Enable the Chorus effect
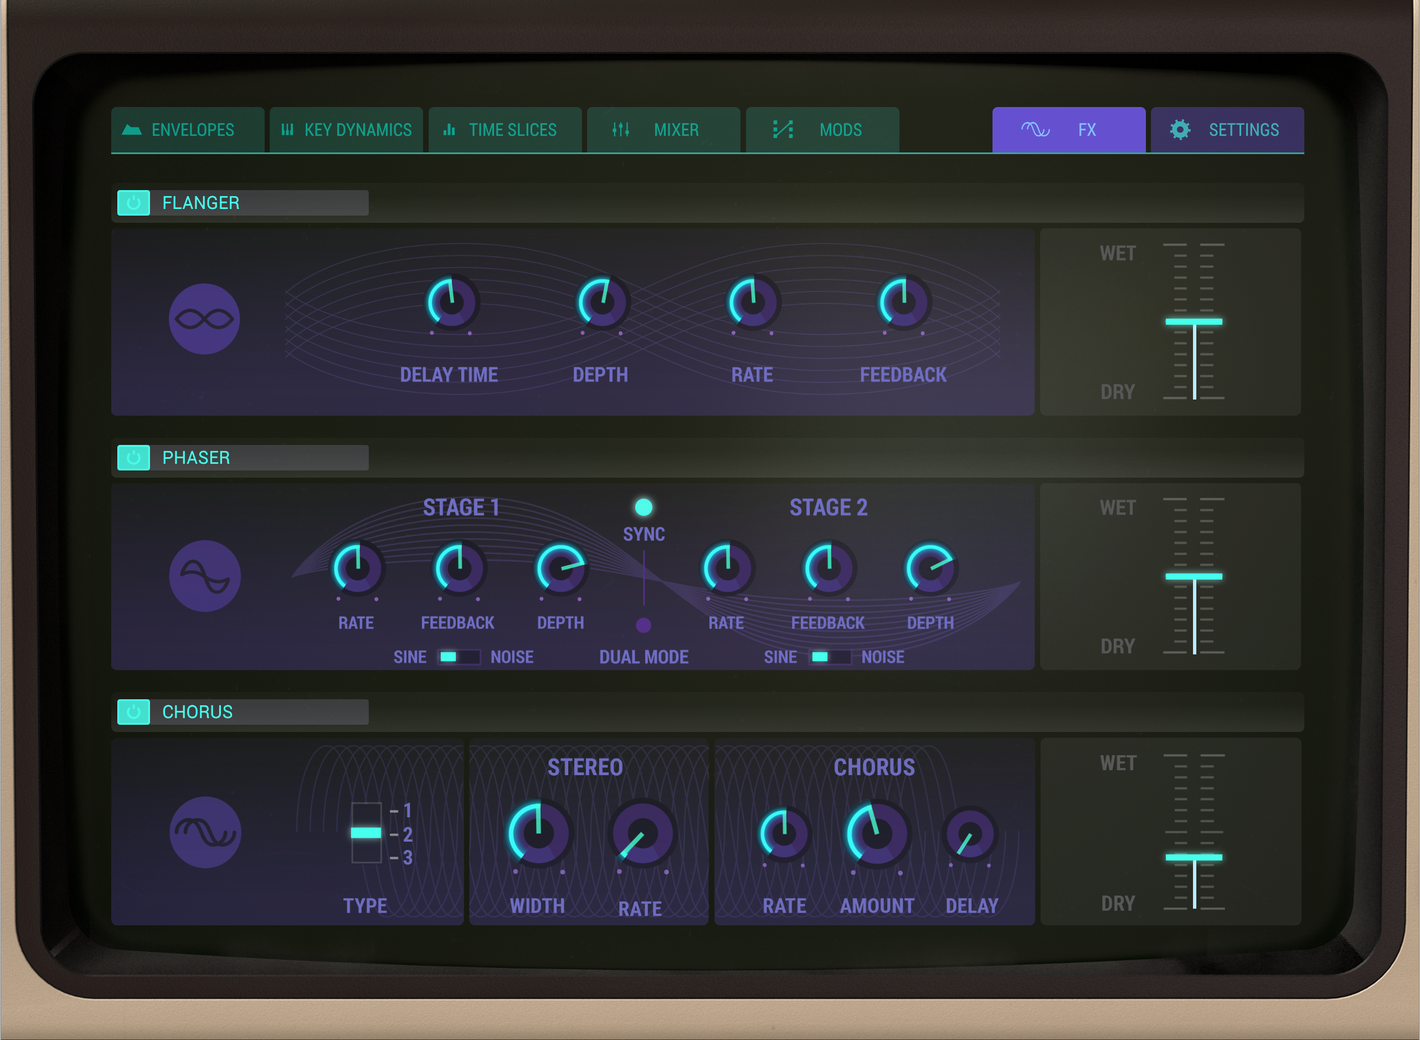The image size is (1420, 1040). (133, 711)
